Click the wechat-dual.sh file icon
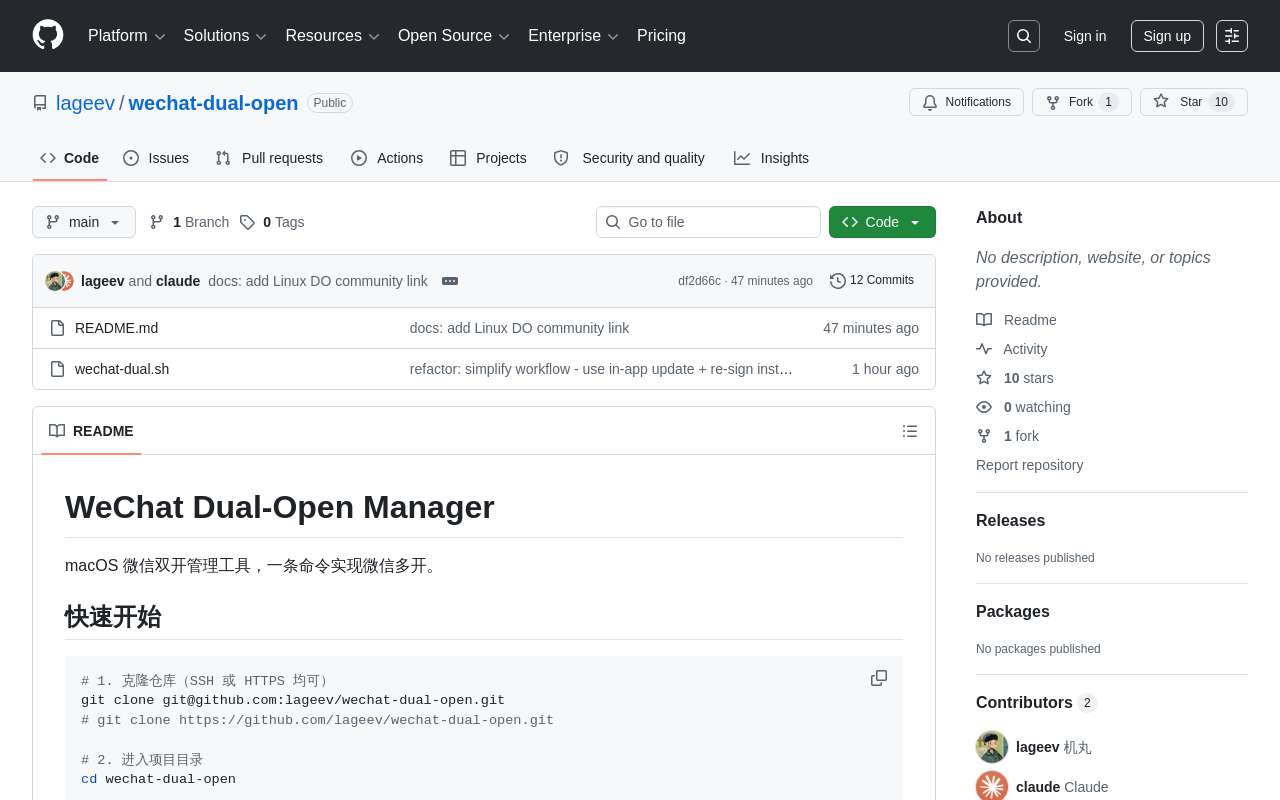 coord(57,369)
